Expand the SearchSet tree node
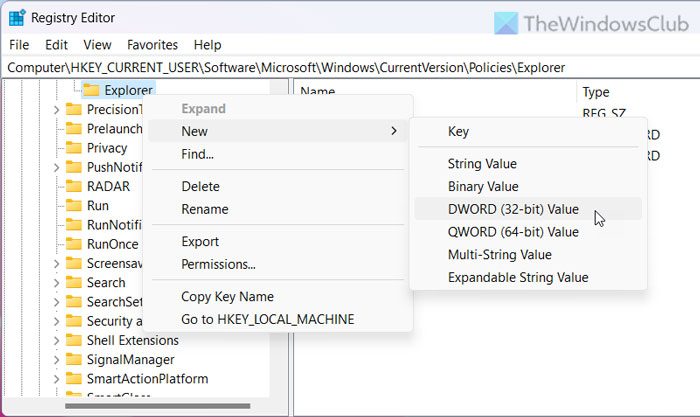 click(x=56, y=302)
